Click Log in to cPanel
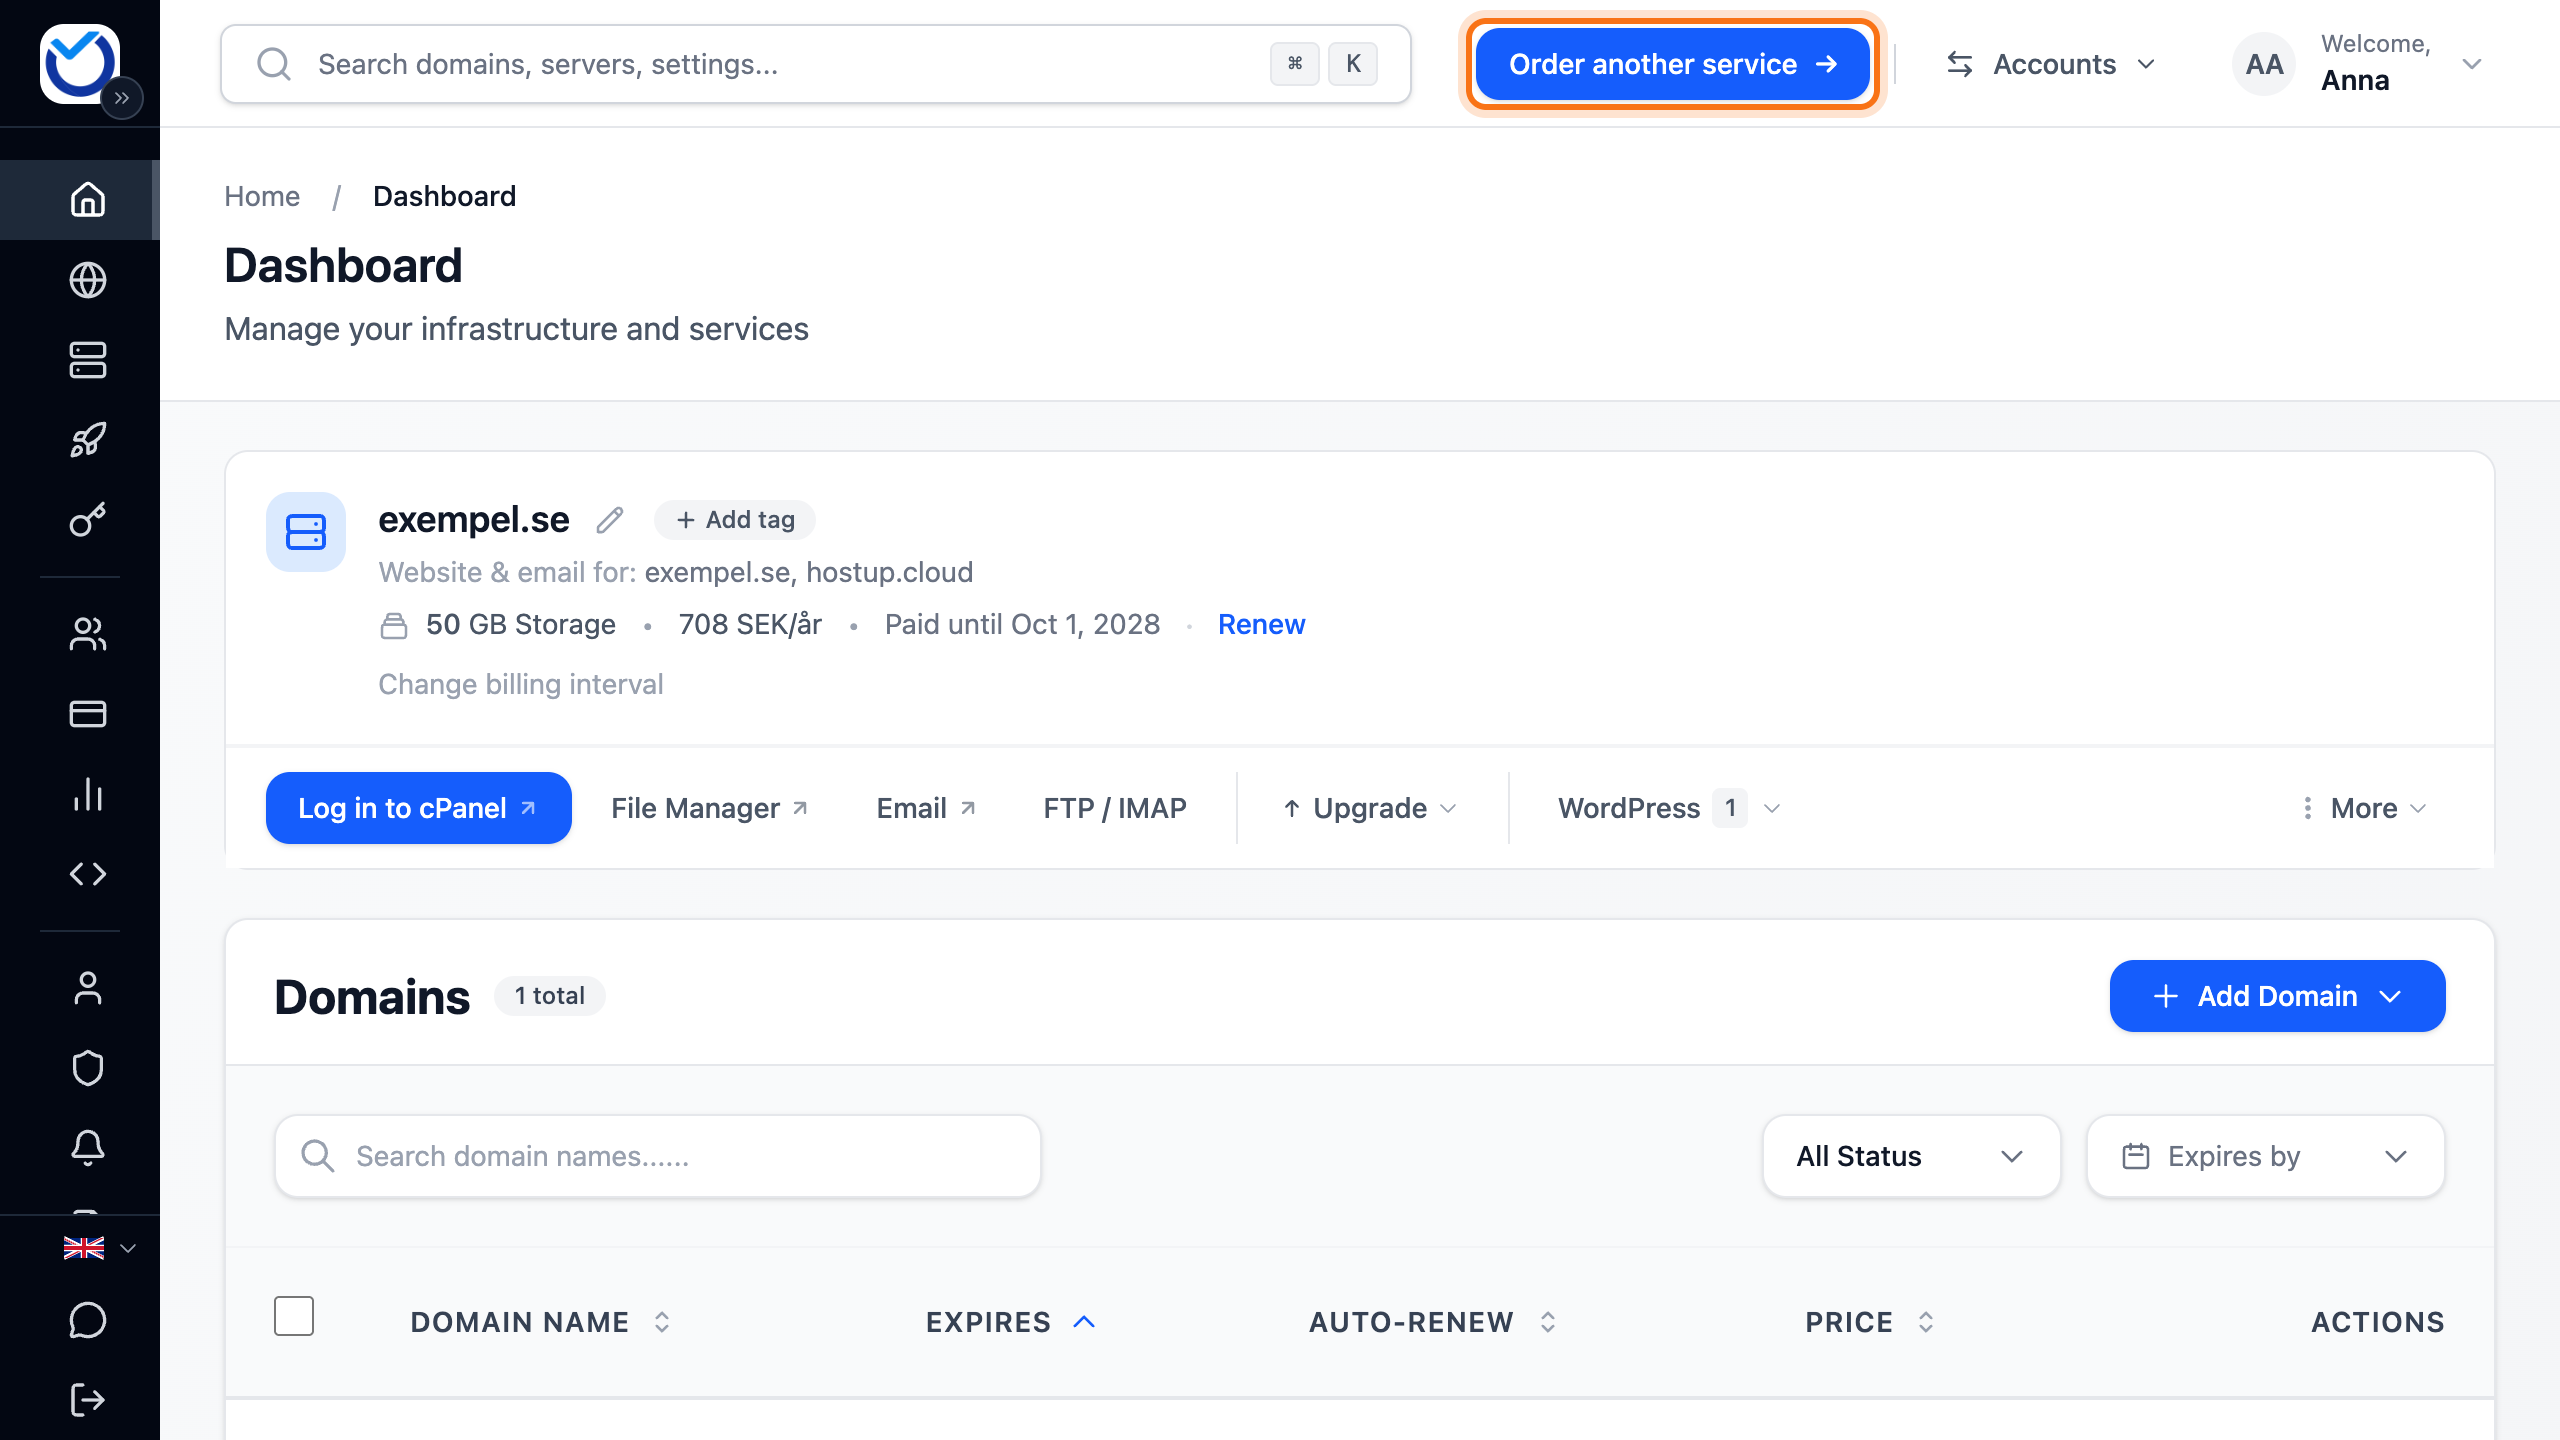The height and width of the screenshot is (1440, 2560). pos(419,808)
